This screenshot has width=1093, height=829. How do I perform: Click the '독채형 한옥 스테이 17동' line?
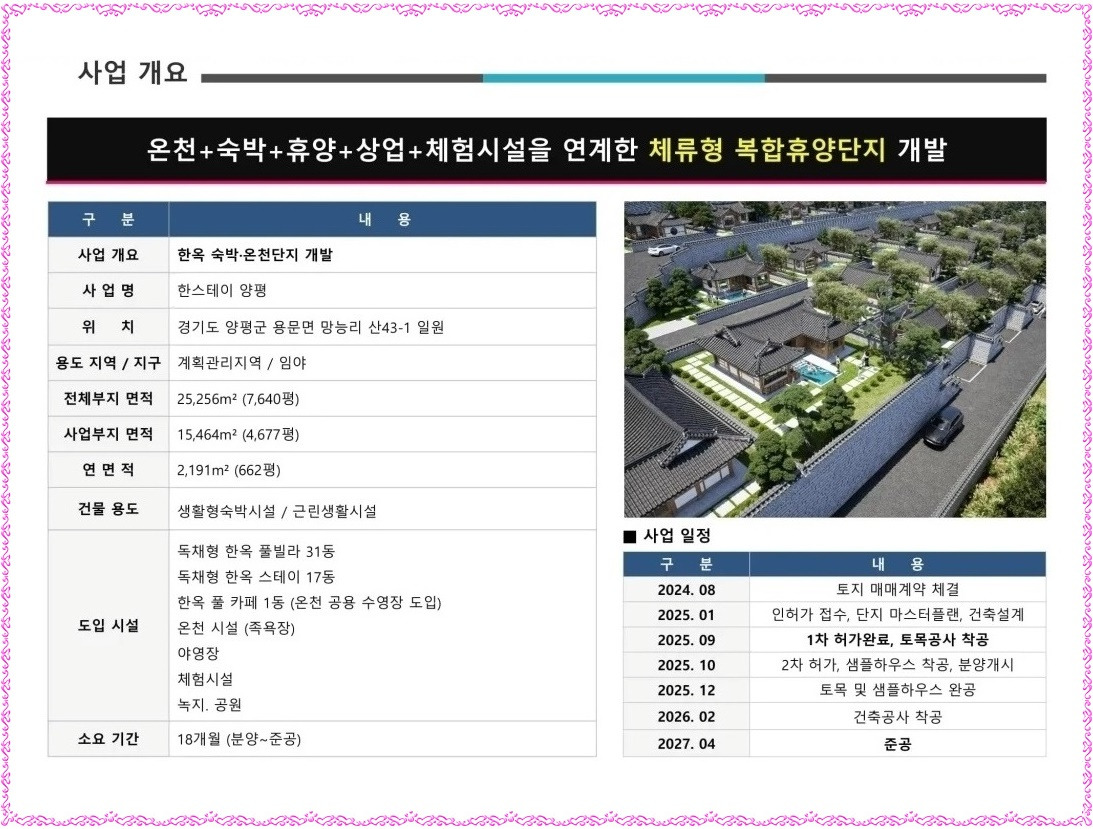click(x=256, y=577)
